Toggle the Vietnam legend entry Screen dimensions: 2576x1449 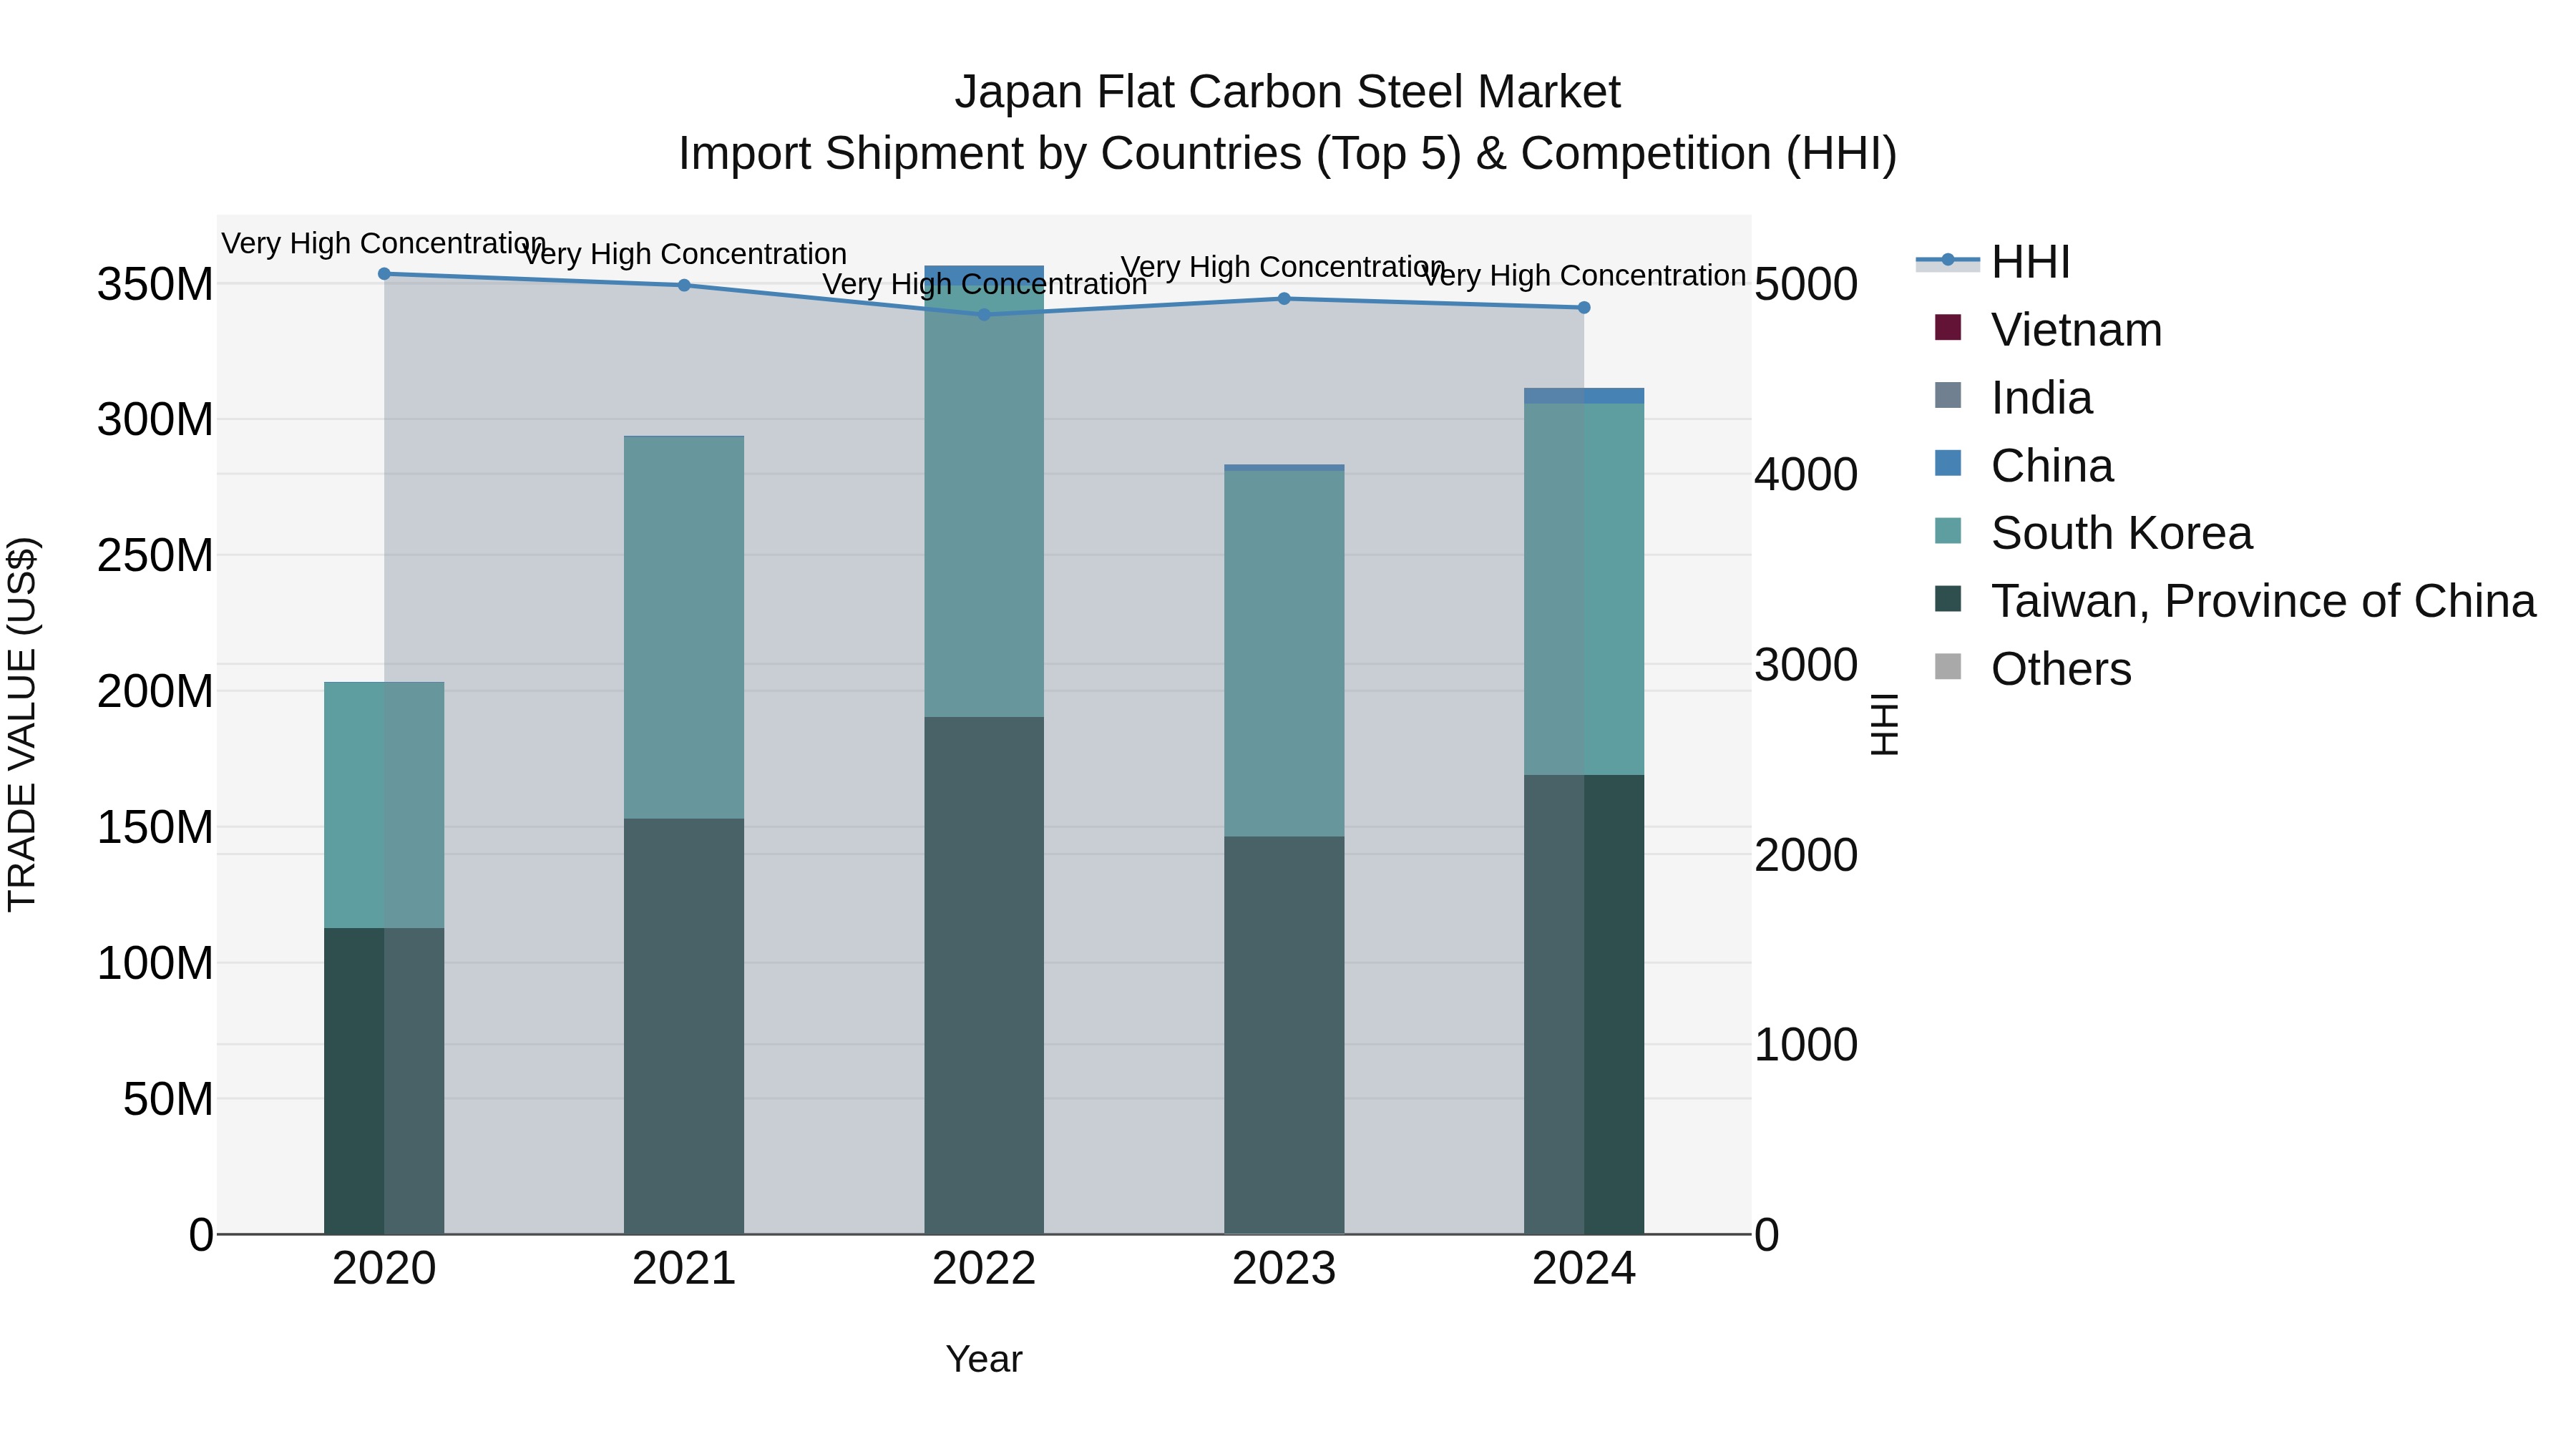click(x=2048, y=330)
